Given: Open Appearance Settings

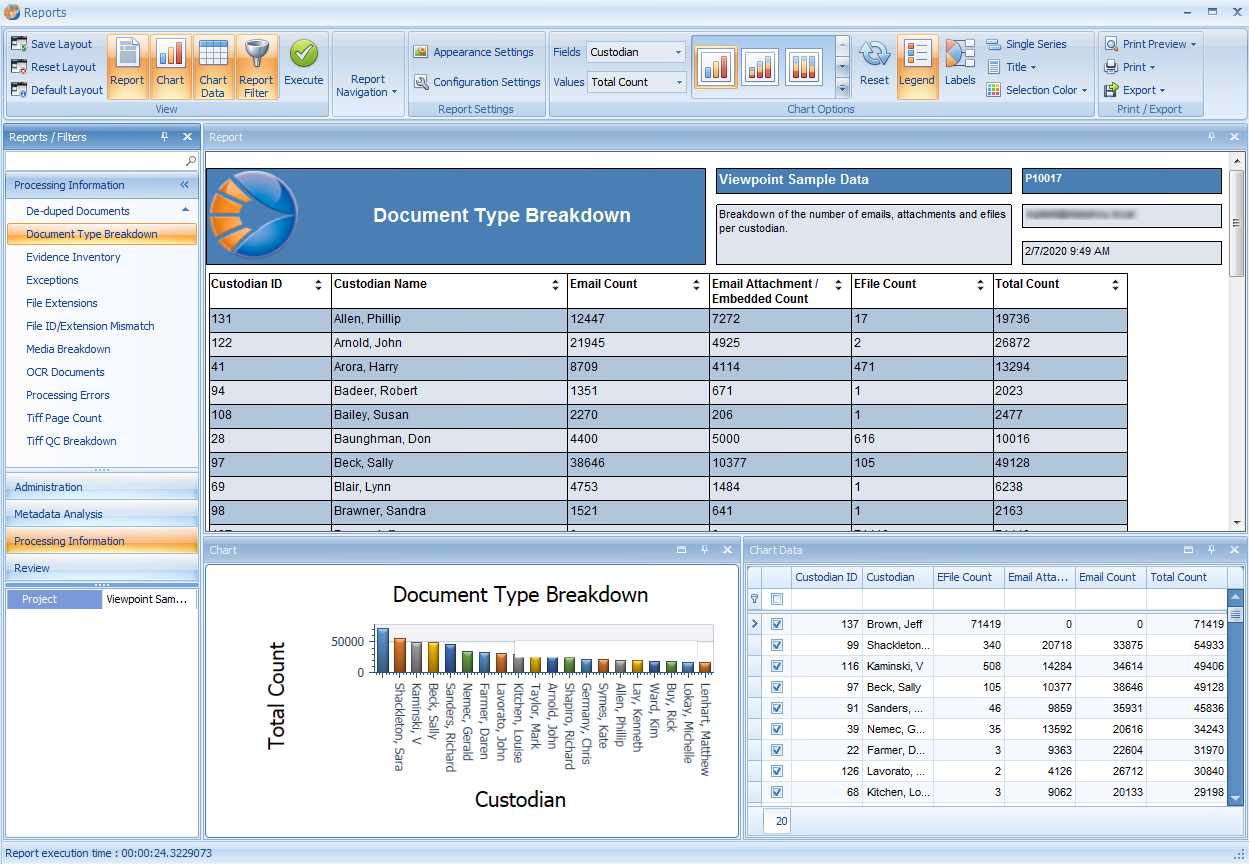Looking at the screenshot, I should pos(475,52).
